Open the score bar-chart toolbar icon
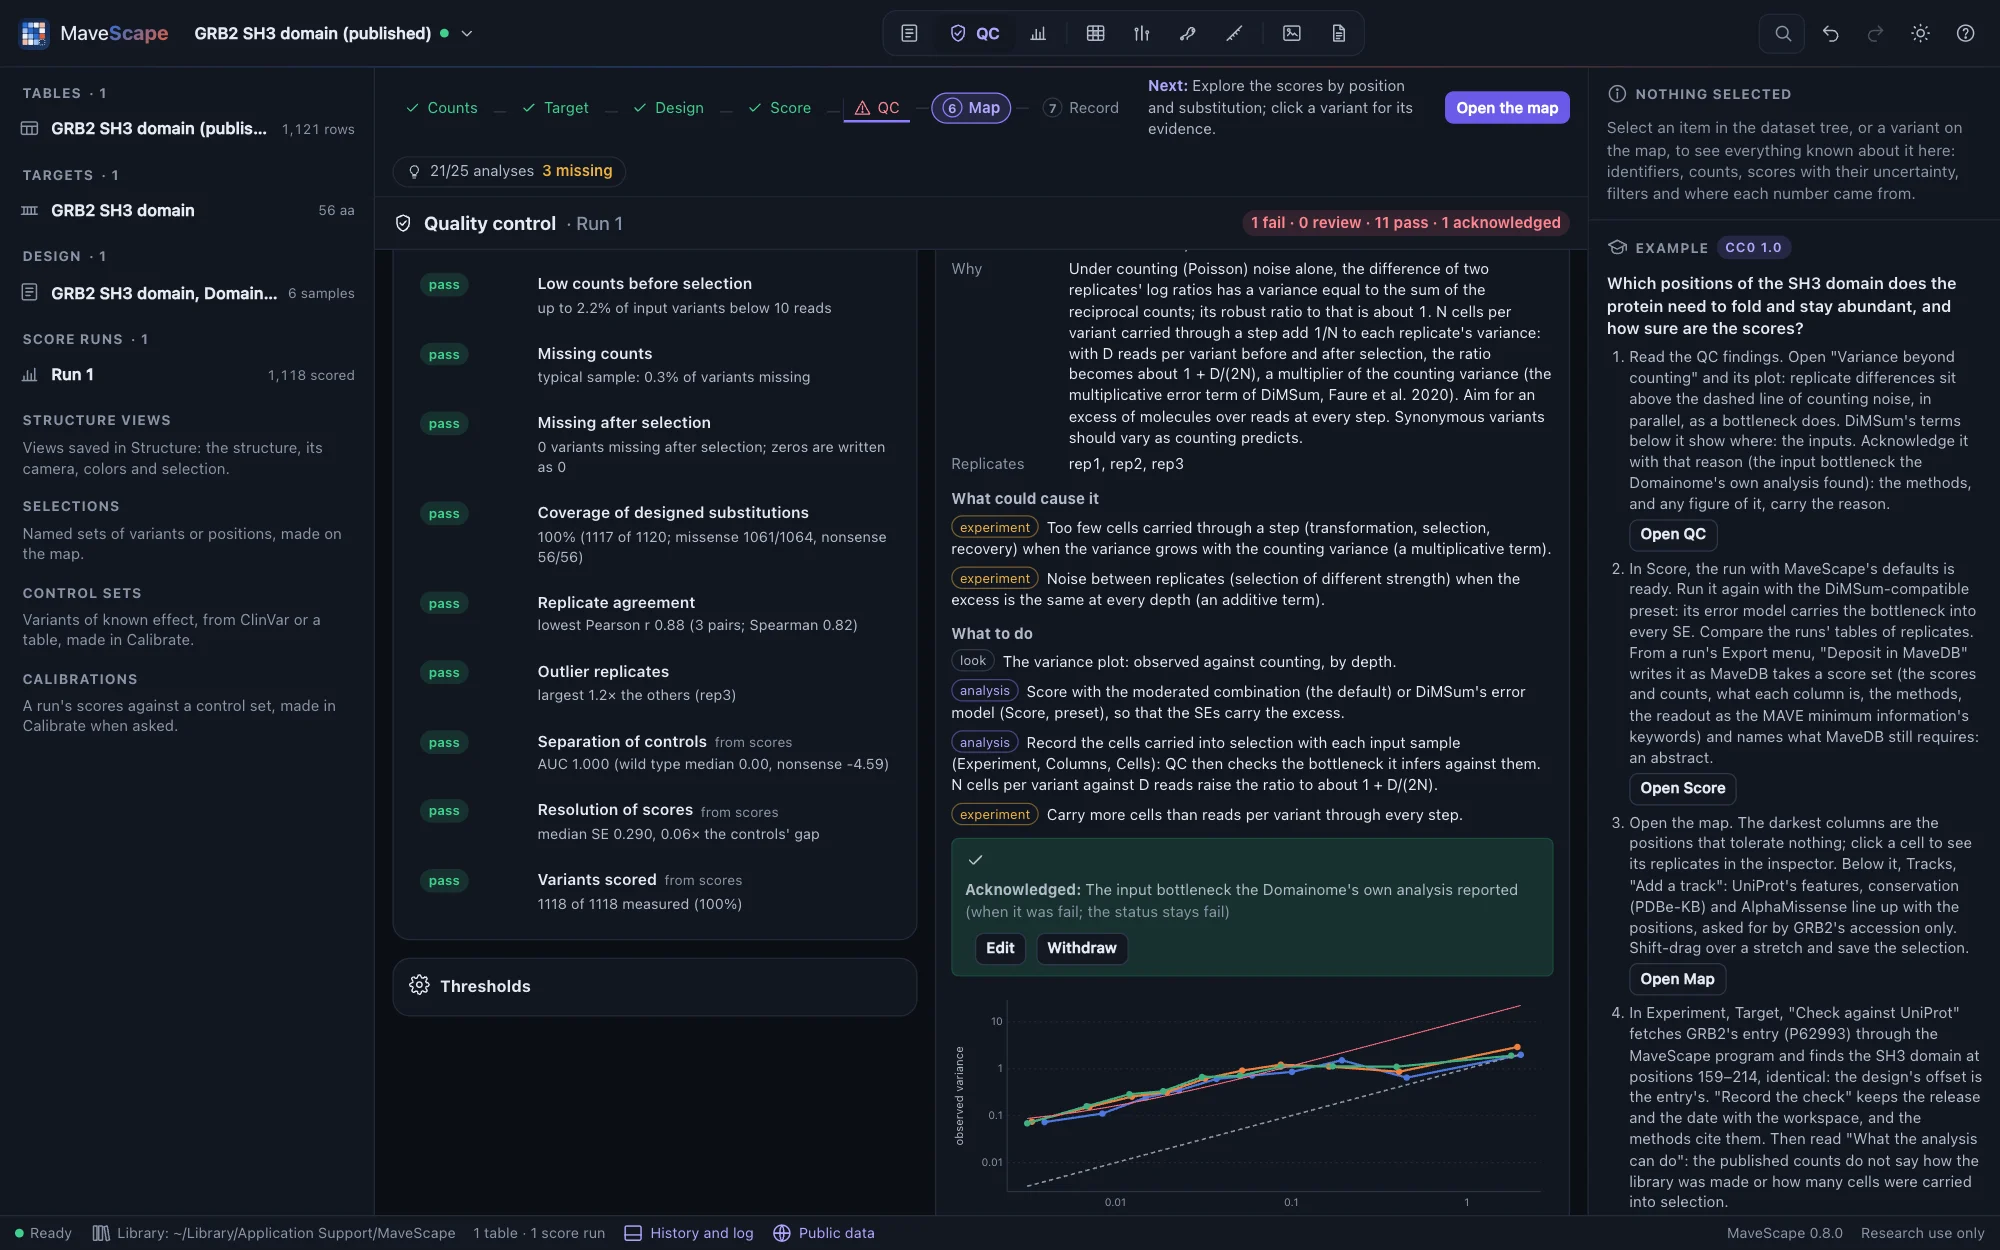Viewport: 2000px width, 1250px height. [x=1038, y=33]
